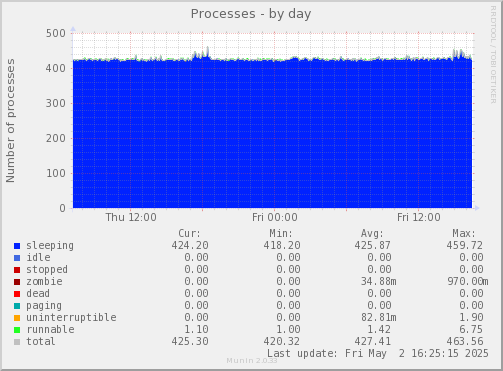Click sleeping minimum value 418.20
Viewport: 503px width, 371px height.
click(282, 245)
